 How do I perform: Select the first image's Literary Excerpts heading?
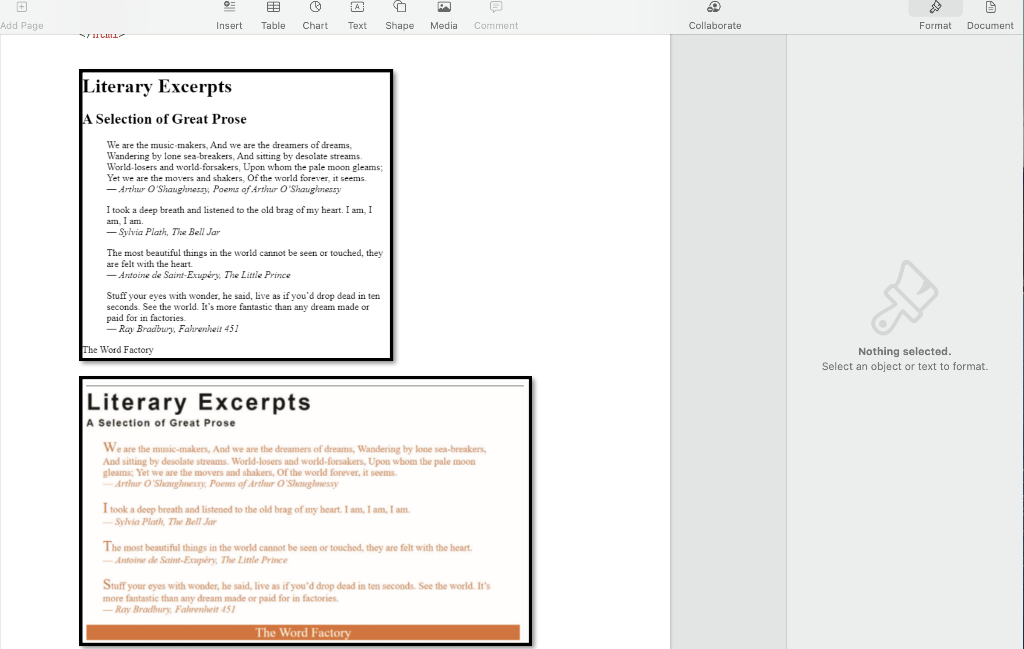coord(157,86)
